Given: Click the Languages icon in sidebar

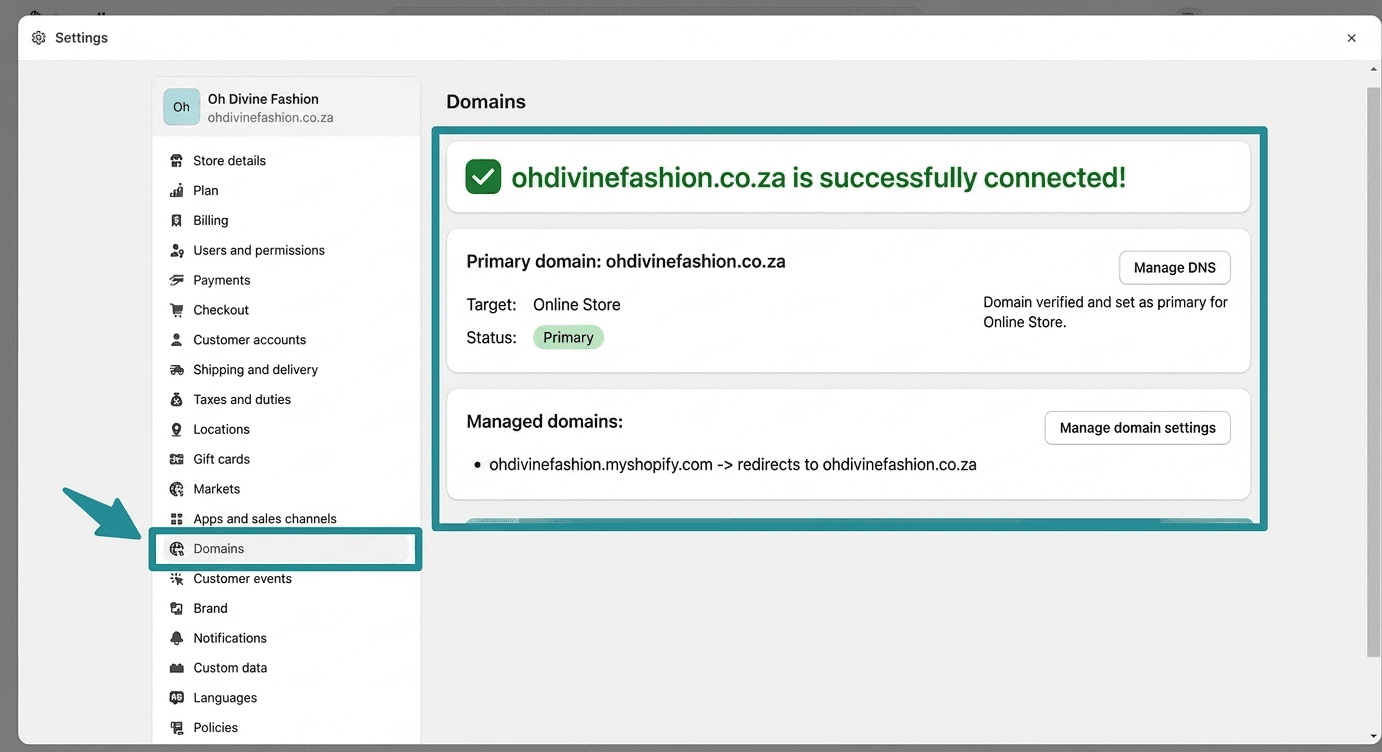Looking at the screenshot, I should point(177,698).
